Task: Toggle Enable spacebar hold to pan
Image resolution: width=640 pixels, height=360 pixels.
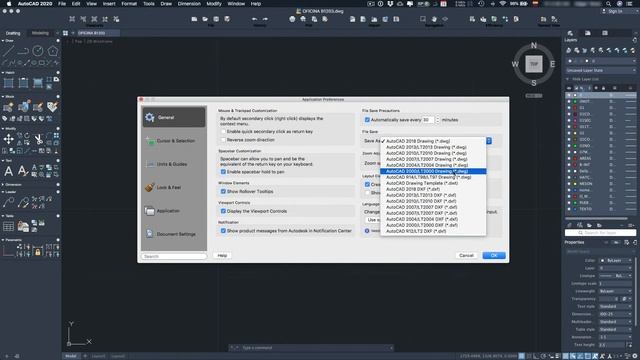Action: (223, 172)
